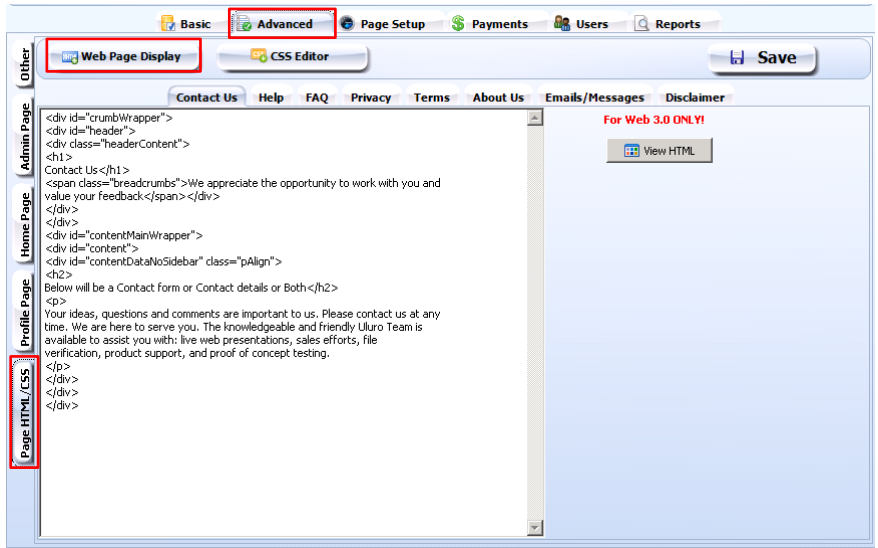Image resolution: width=878 pixels, height=548 pixels.
Task: Click the Payments dollar sign icon
Action: point(458,24)
